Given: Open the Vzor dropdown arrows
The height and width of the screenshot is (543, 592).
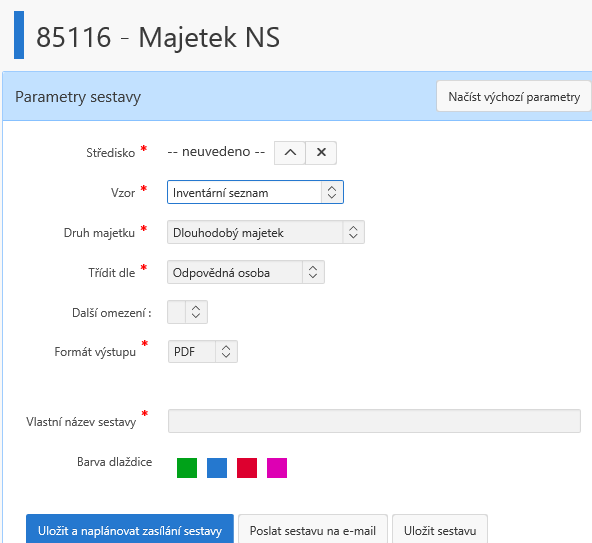Looking at the screenshot, I should (x=332, y=192).
